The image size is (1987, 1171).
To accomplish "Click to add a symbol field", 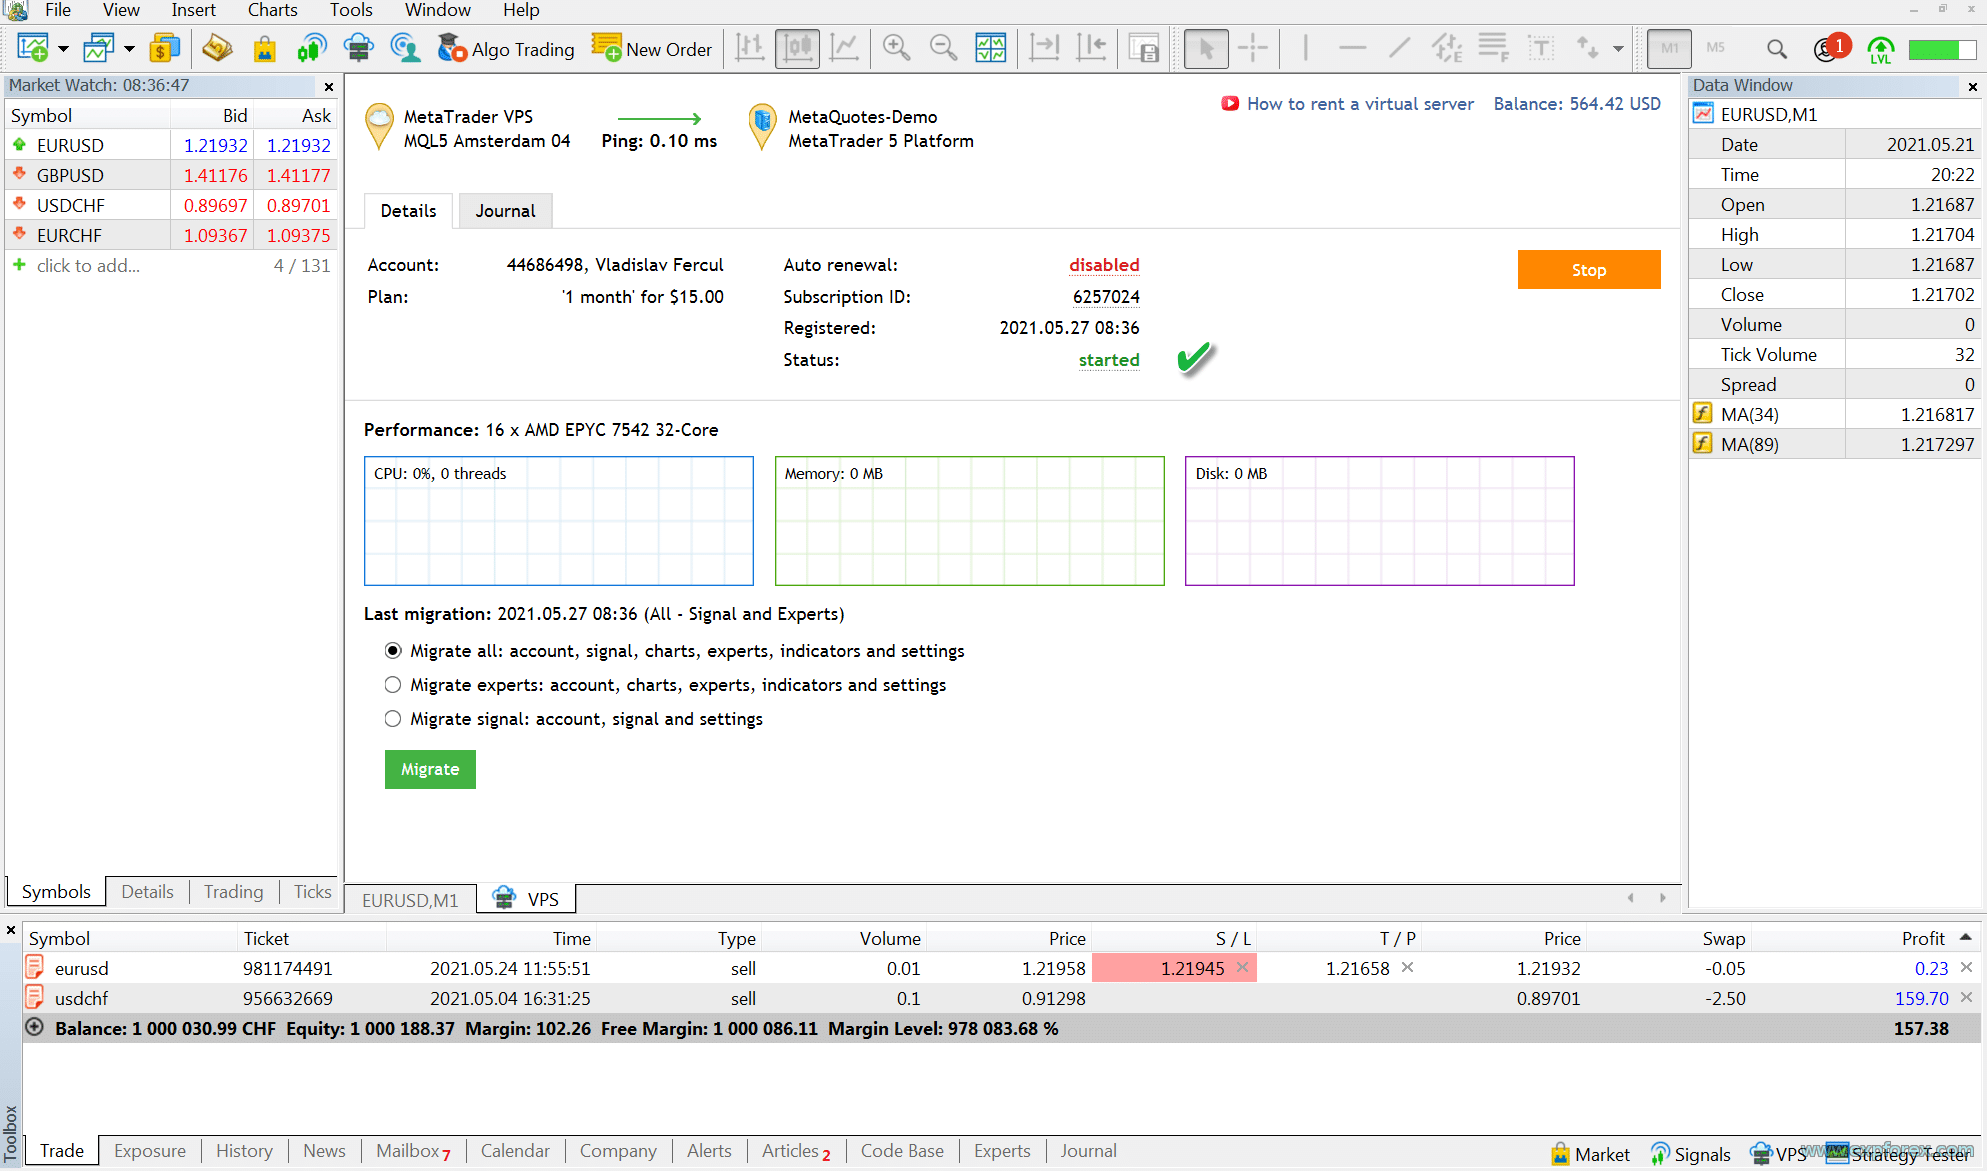I will point(88,266).
